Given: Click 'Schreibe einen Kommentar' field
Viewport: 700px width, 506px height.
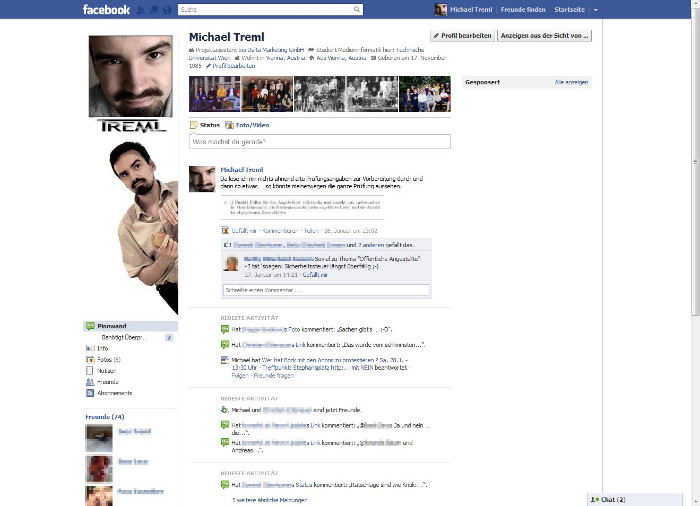Looking at the screenshot, I should pyautogui.click(x=326, y=290).
